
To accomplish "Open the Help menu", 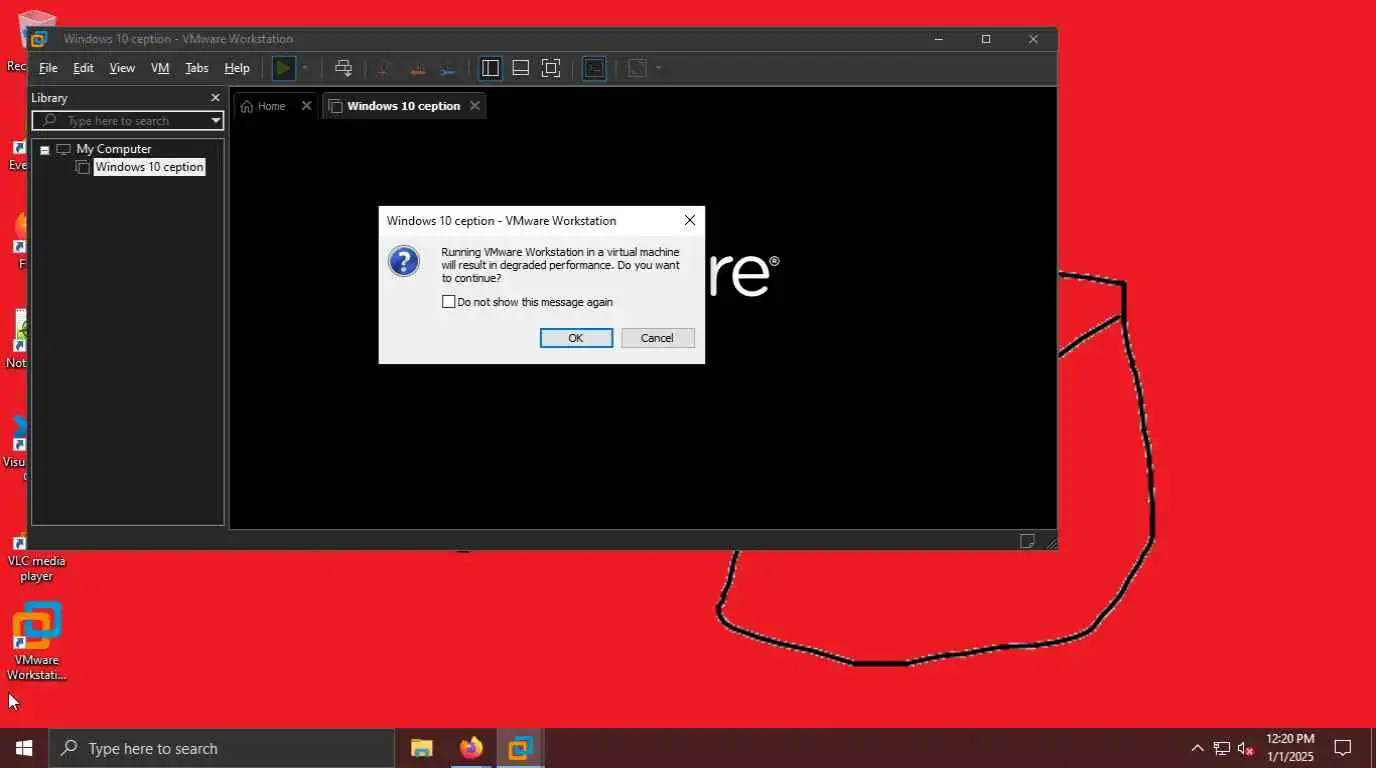I will (x=237, y=68).
